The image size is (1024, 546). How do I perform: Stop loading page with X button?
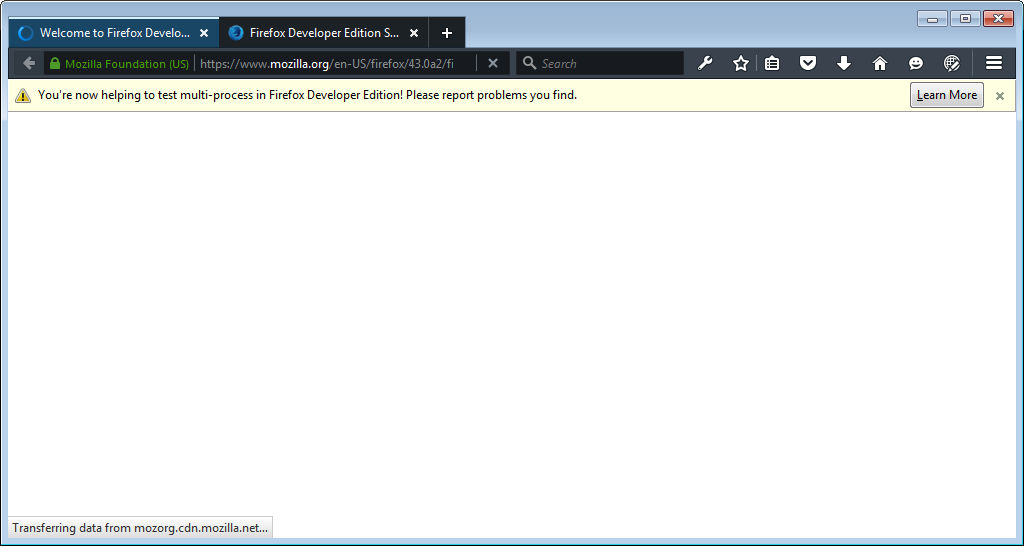(493, 63)
